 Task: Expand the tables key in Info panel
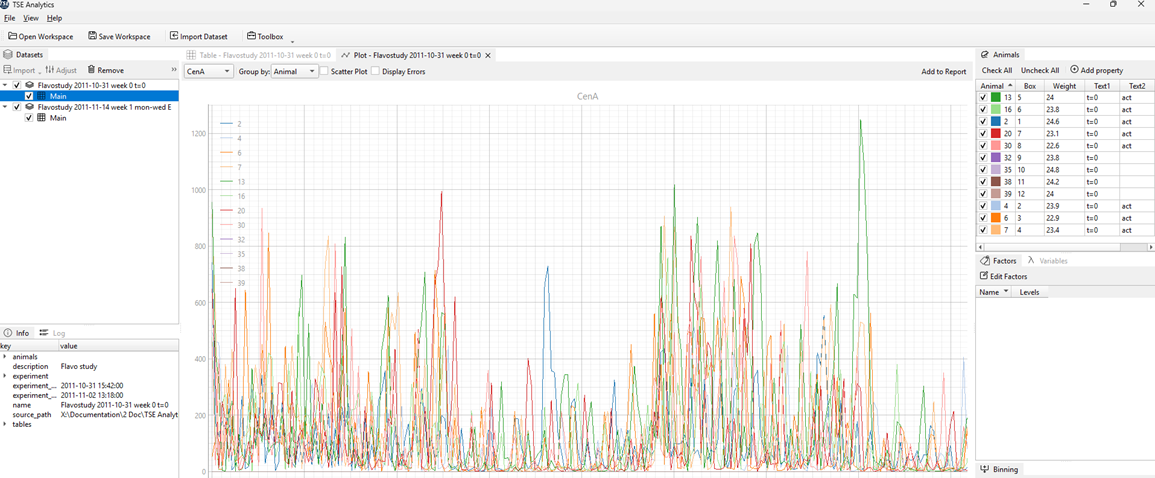(x=5, y=423)
